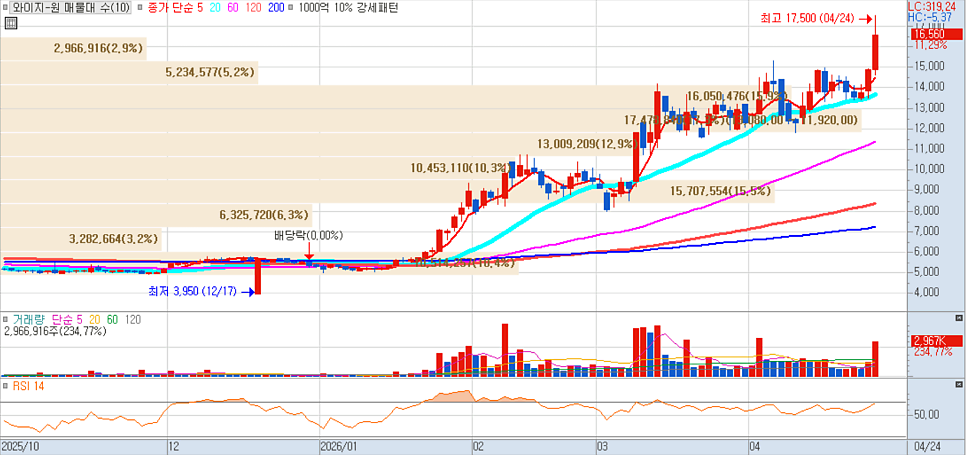Click the blue 200 moving average legend

coord(277,9)
